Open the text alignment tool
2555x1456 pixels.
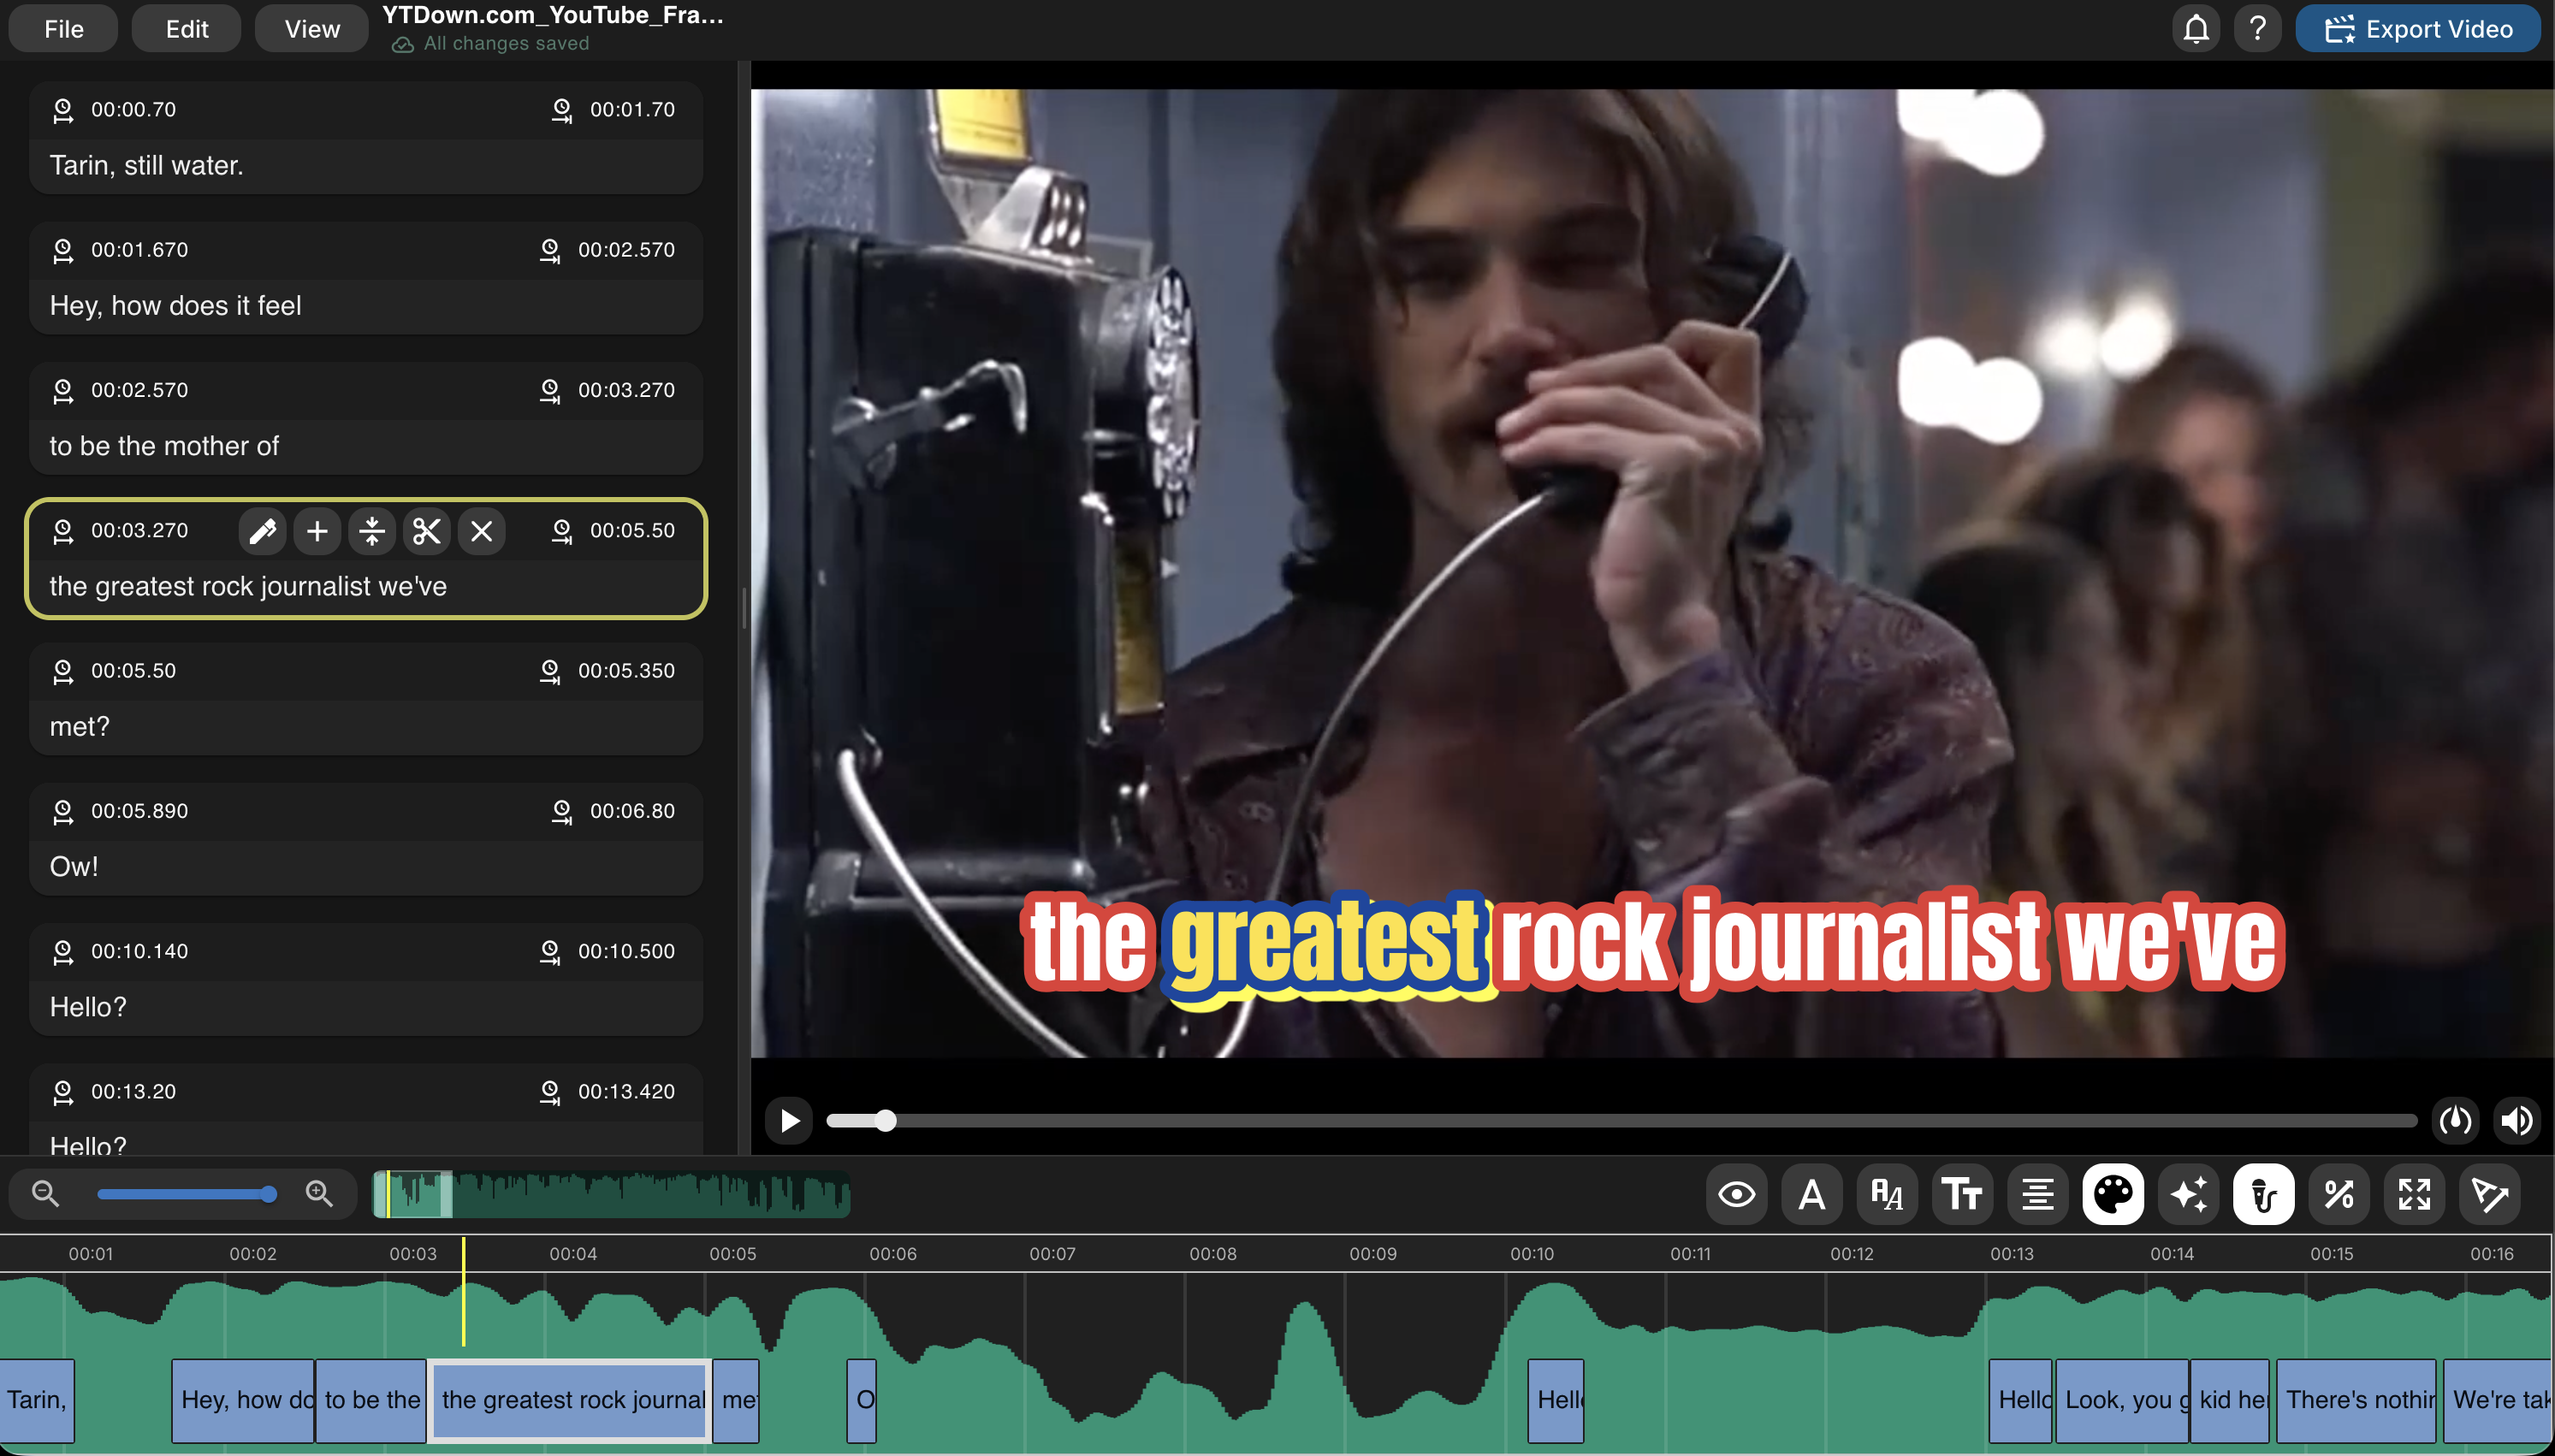point(2037,1194)
